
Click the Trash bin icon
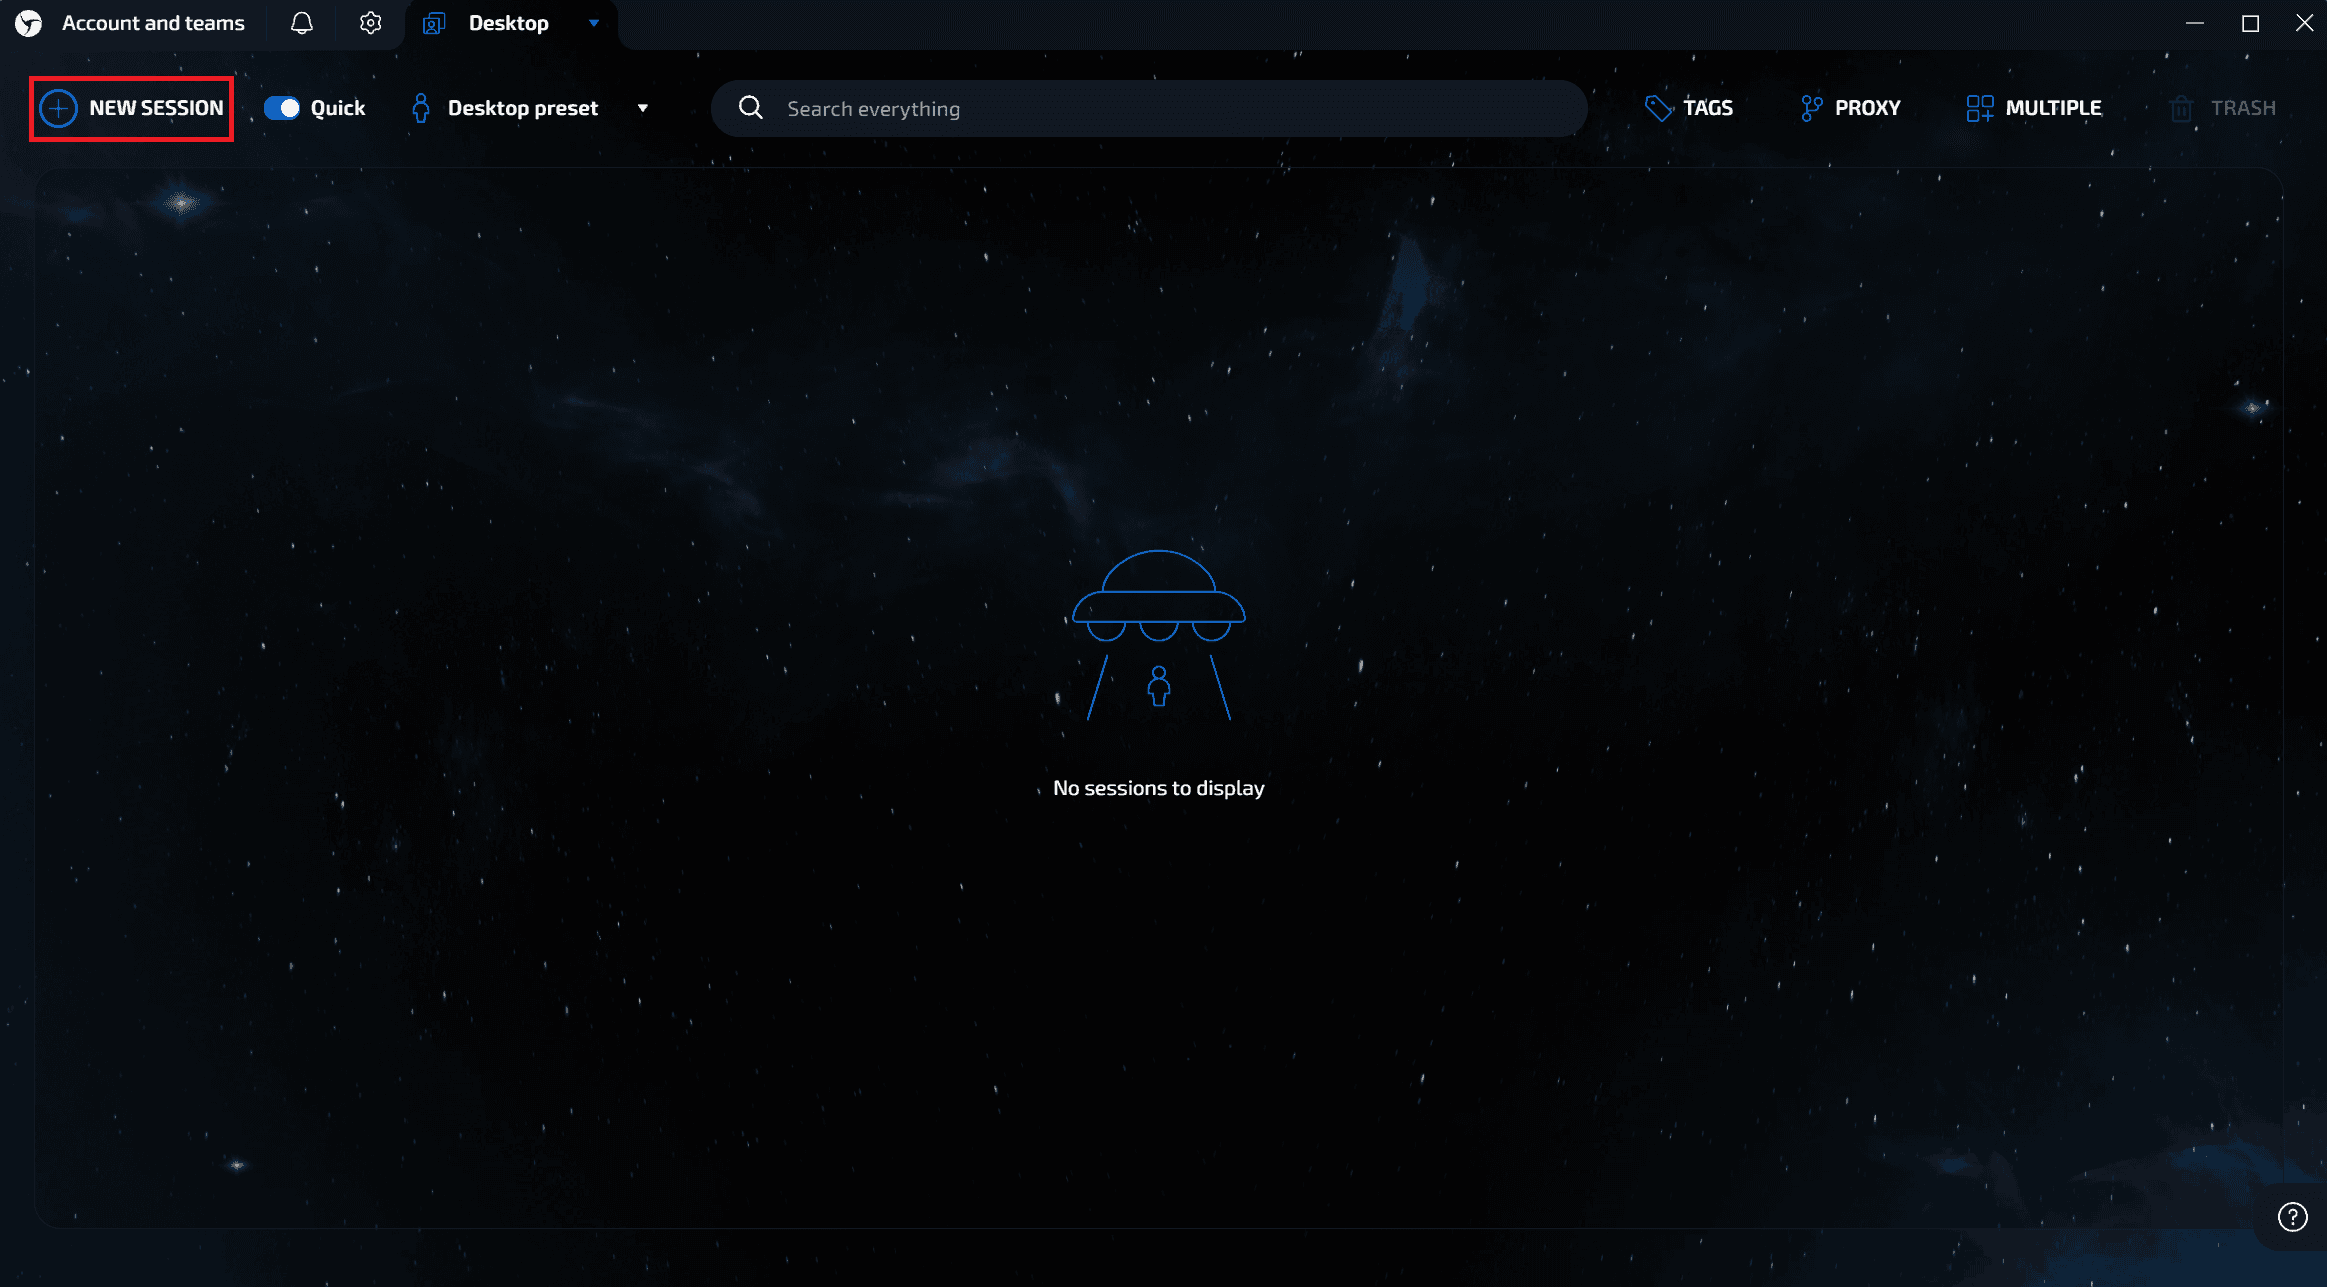click(2181, 108)
